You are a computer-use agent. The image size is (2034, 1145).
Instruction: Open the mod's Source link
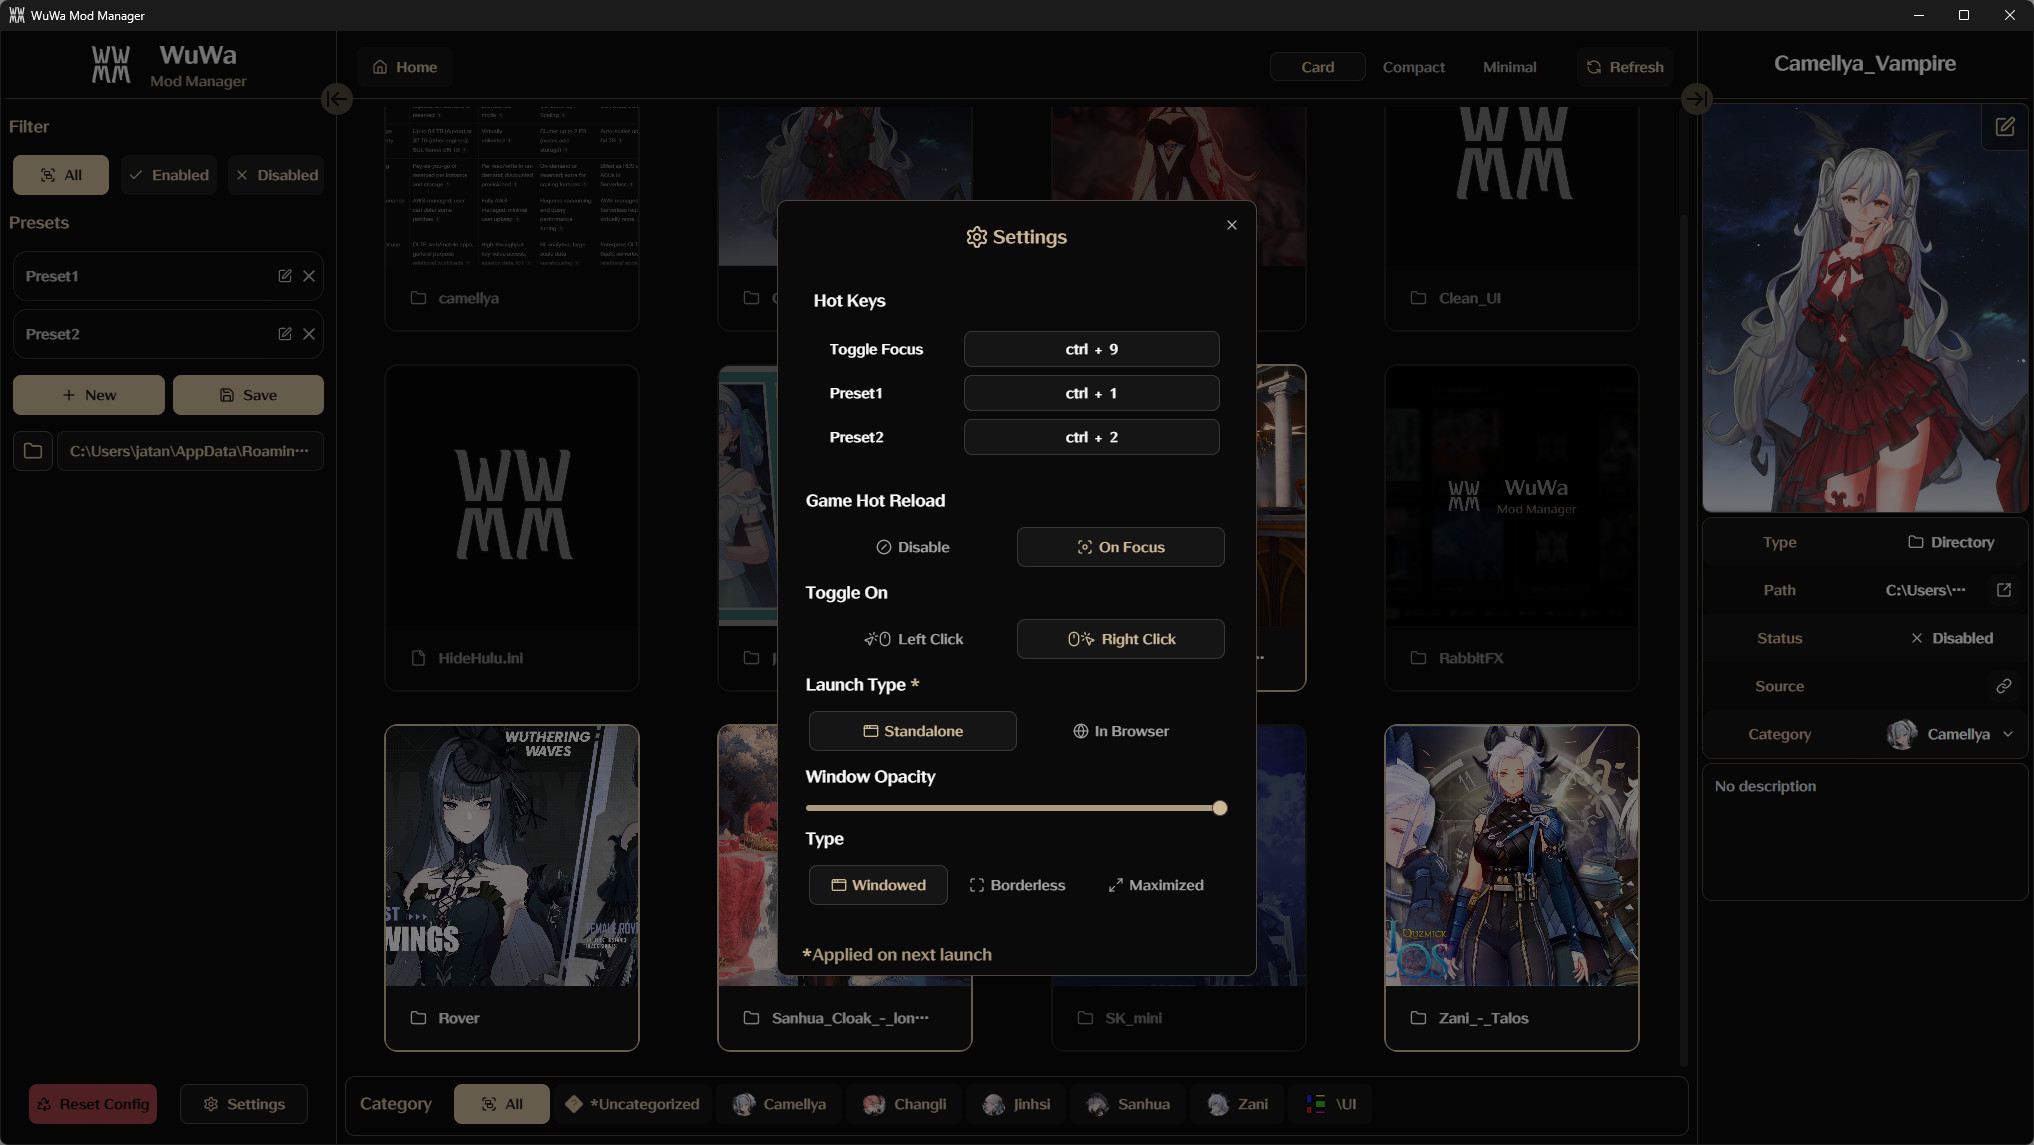click(2003, 686)
